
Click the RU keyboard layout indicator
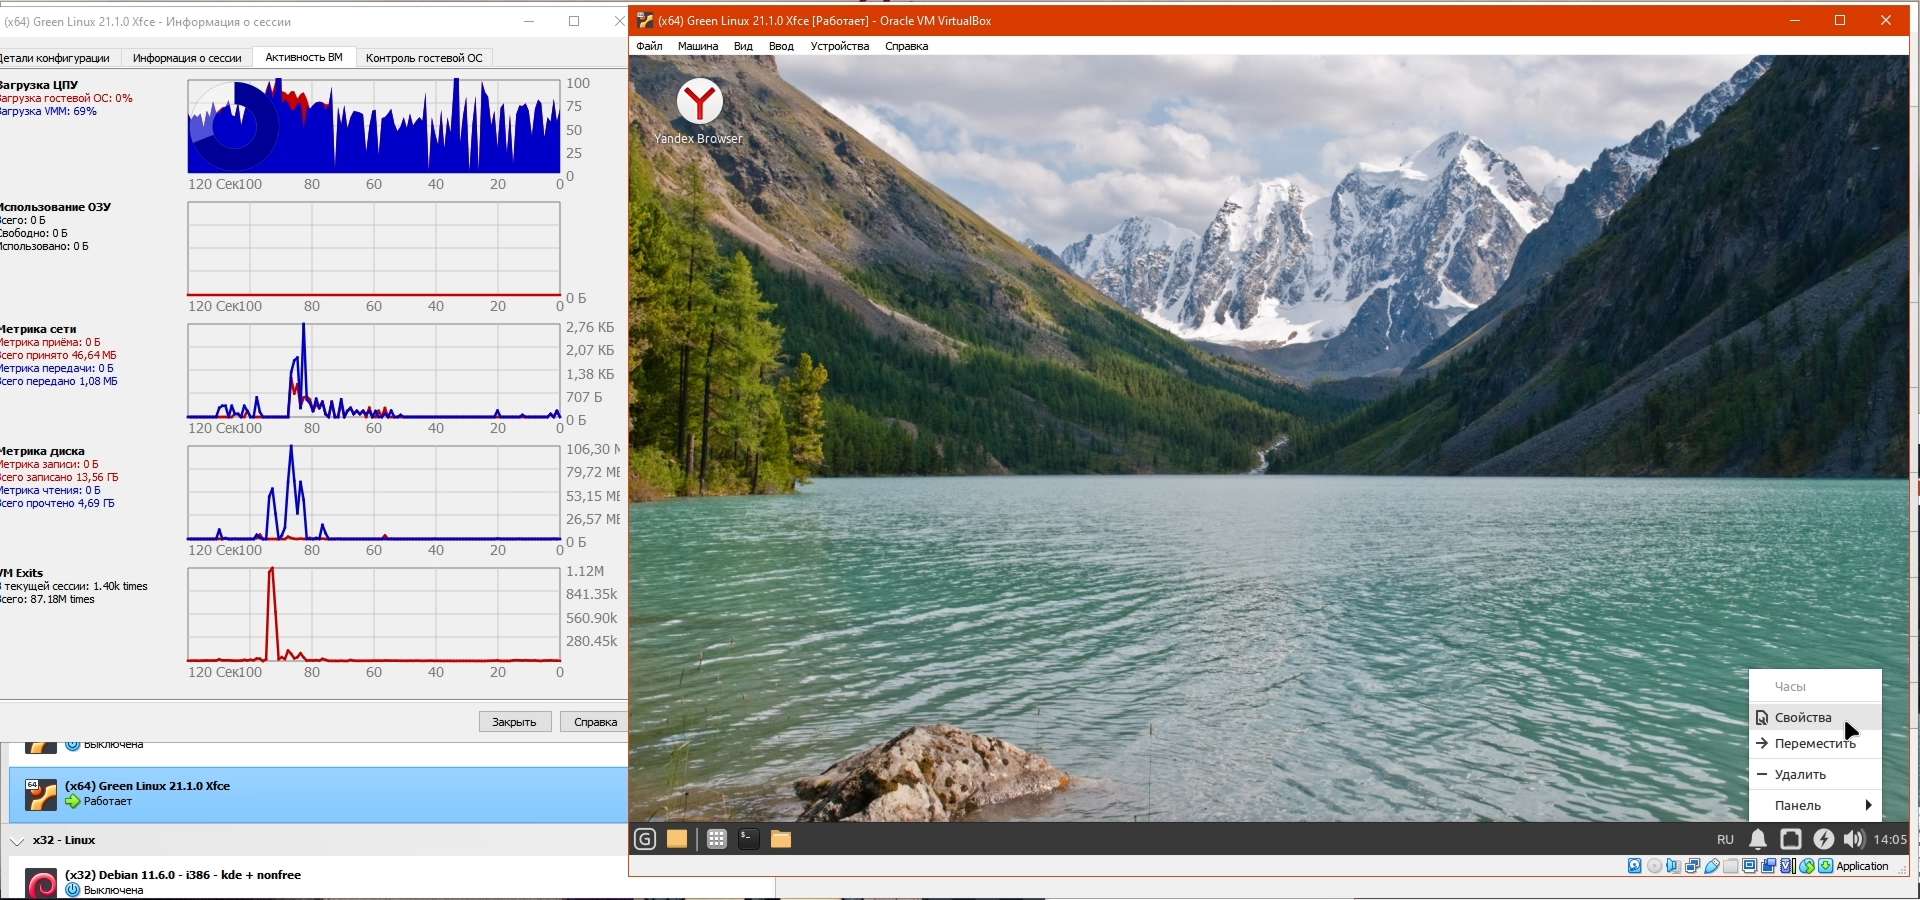[x=1725, y=840]
